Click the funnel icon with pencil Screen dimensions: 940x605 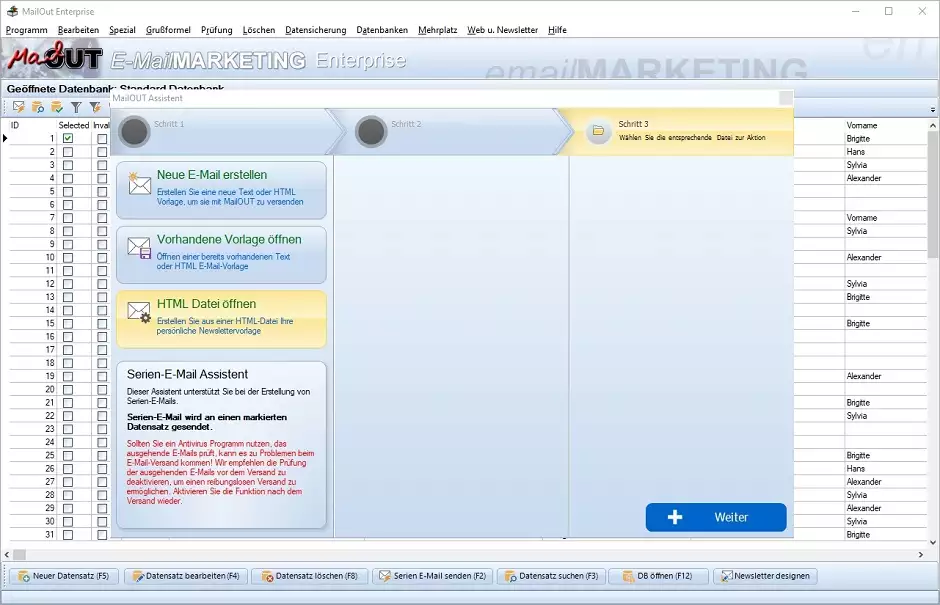point(95,107)
